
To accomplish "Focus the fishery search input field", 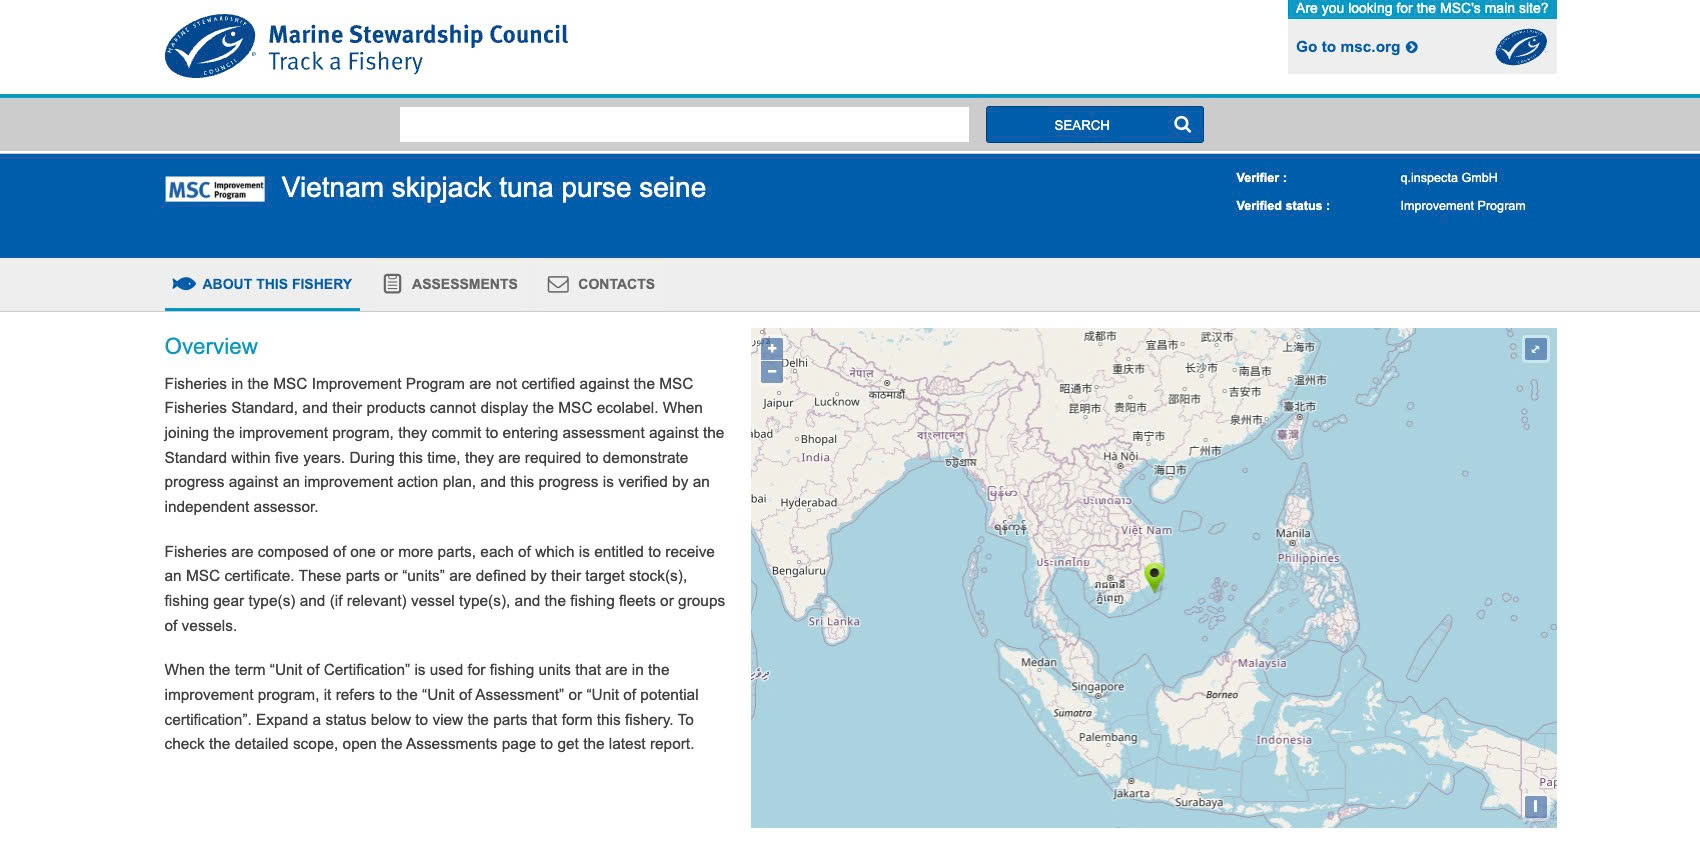I will [684, 125].
